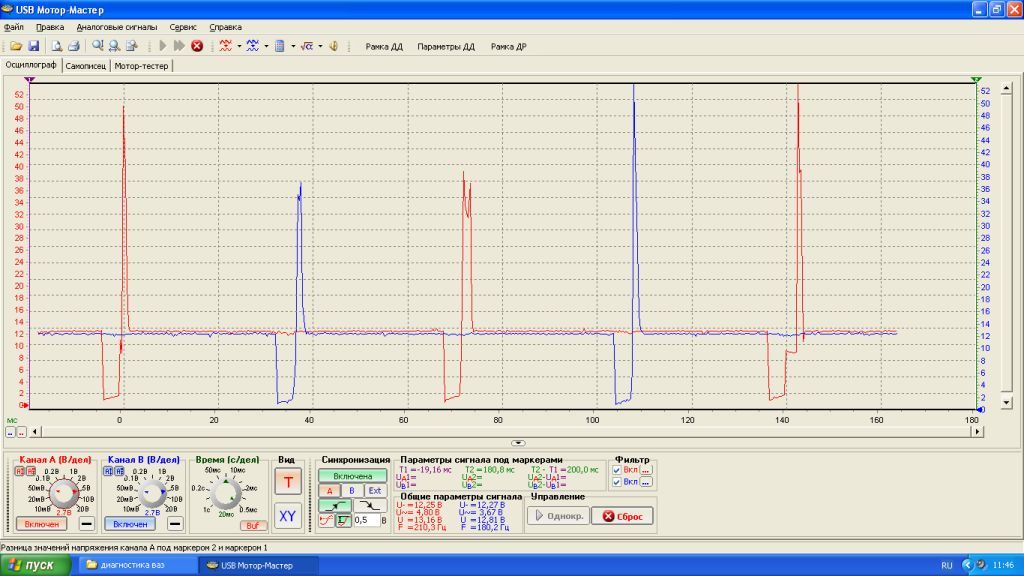Image resolution: width=1024 pixels, height=576 pixels.
Task: Click the Channel A volts-per-division knob
Action: tap(63, 494)
